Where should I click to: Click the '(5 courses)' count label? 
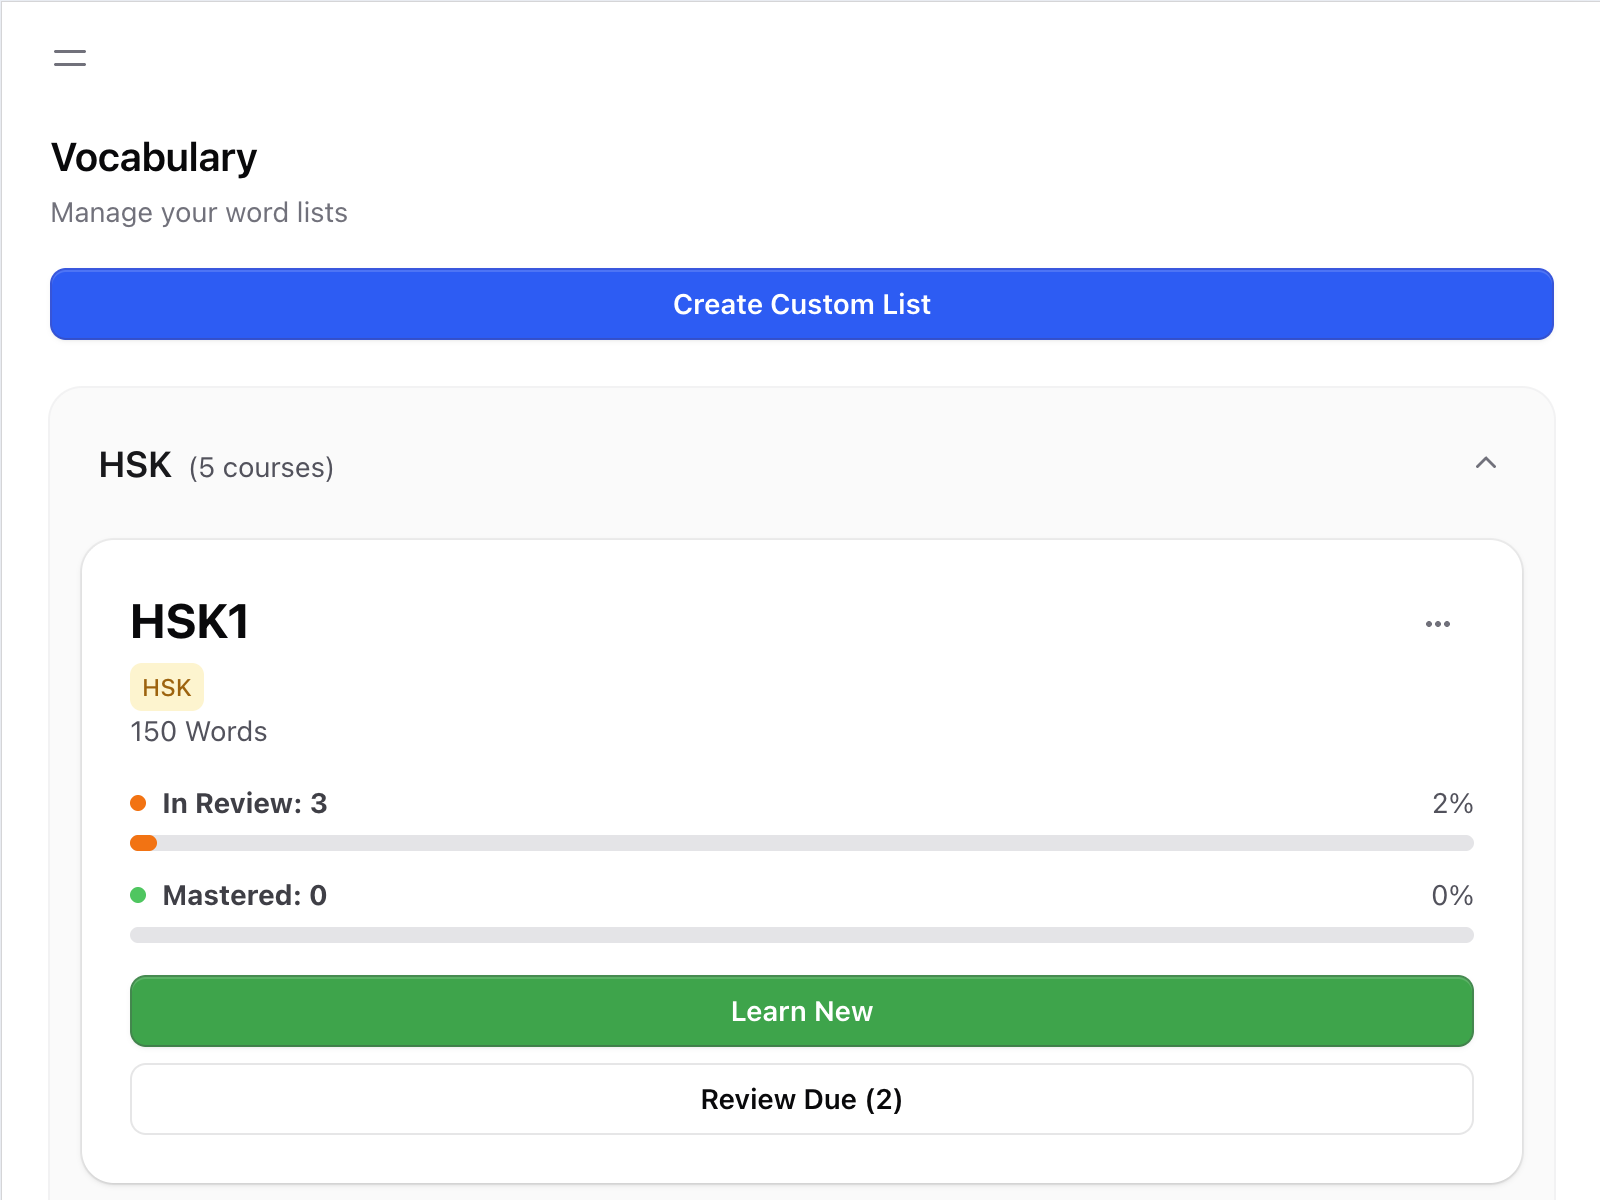pos(261,468)
